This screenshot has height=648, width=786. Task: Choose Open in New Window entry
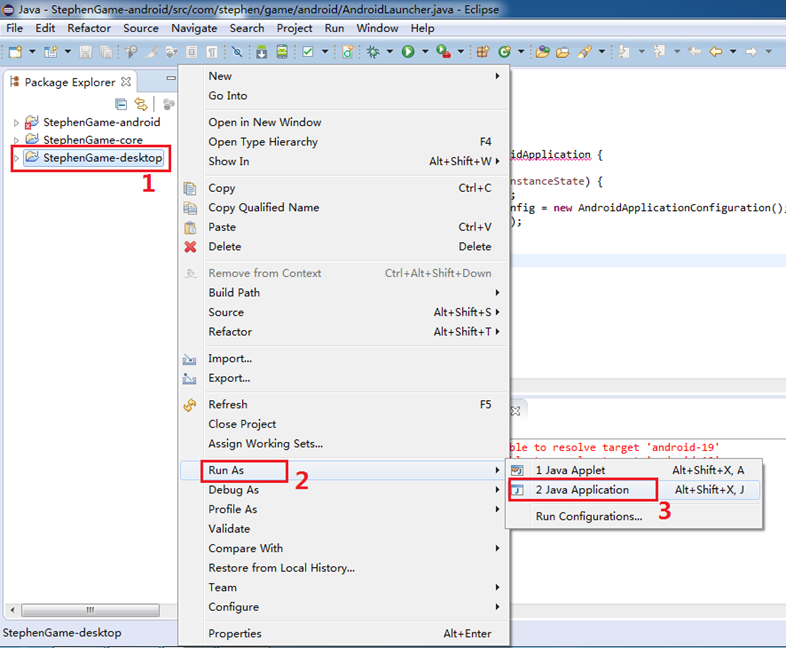tap(343, 122)
